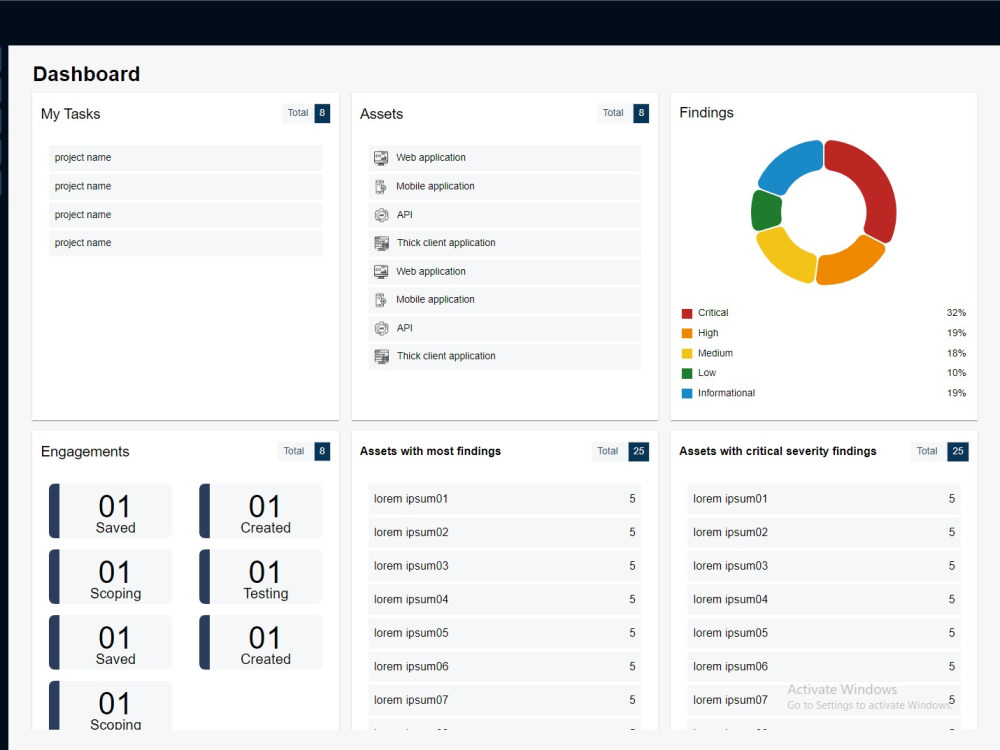Viewport: 1000px width, 750px height.
Task: Click the Assets panel Total 8 badge
Action: [624, 113]
